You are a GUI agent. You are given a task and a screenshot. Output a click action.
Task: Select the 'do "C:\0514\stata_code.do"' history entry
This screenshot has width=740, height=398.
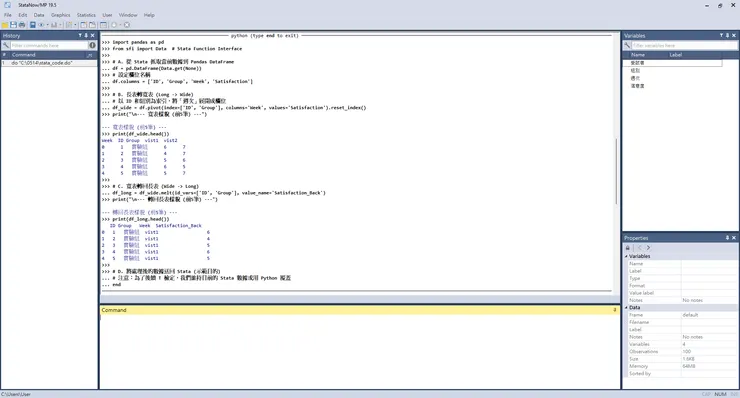tap(49, 63)
